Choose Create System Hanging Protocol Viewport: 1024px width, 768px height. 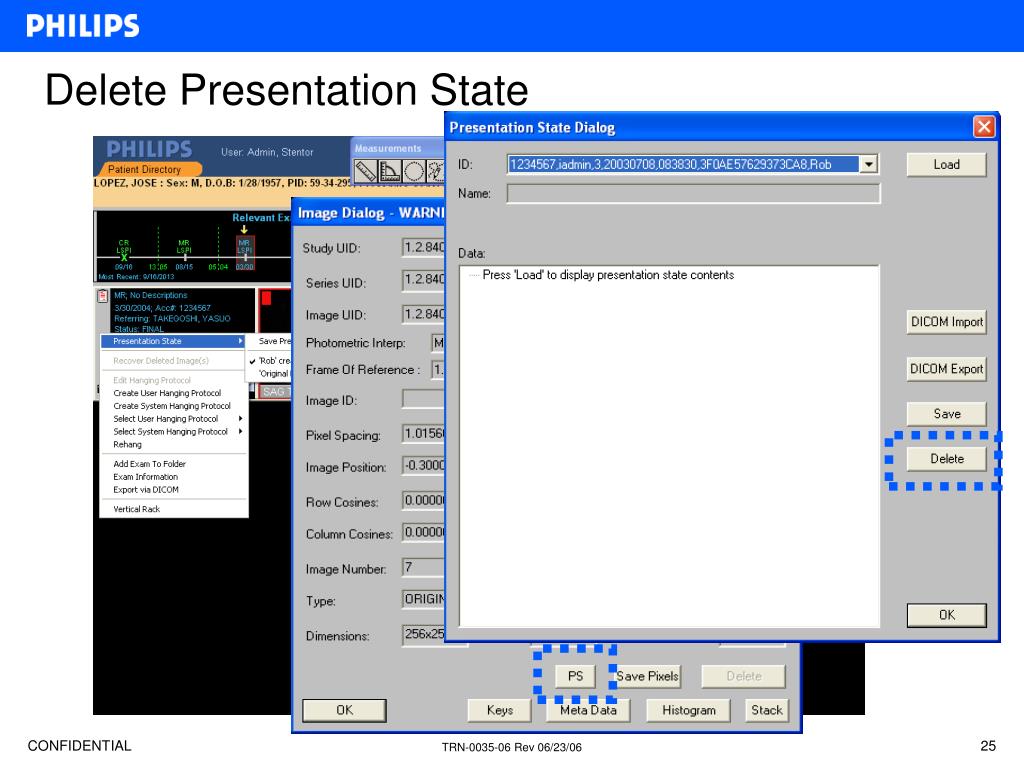(172, 406)
